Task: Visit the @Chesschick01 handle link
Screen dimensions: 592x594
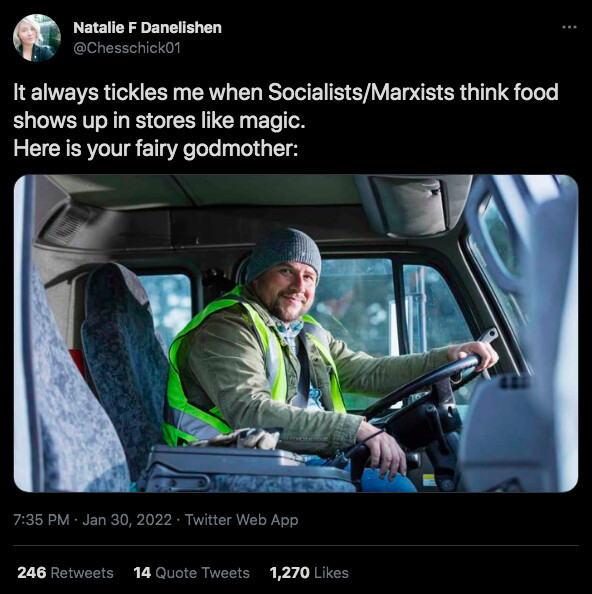Action: pyautogui.click(x=127, y=48)
